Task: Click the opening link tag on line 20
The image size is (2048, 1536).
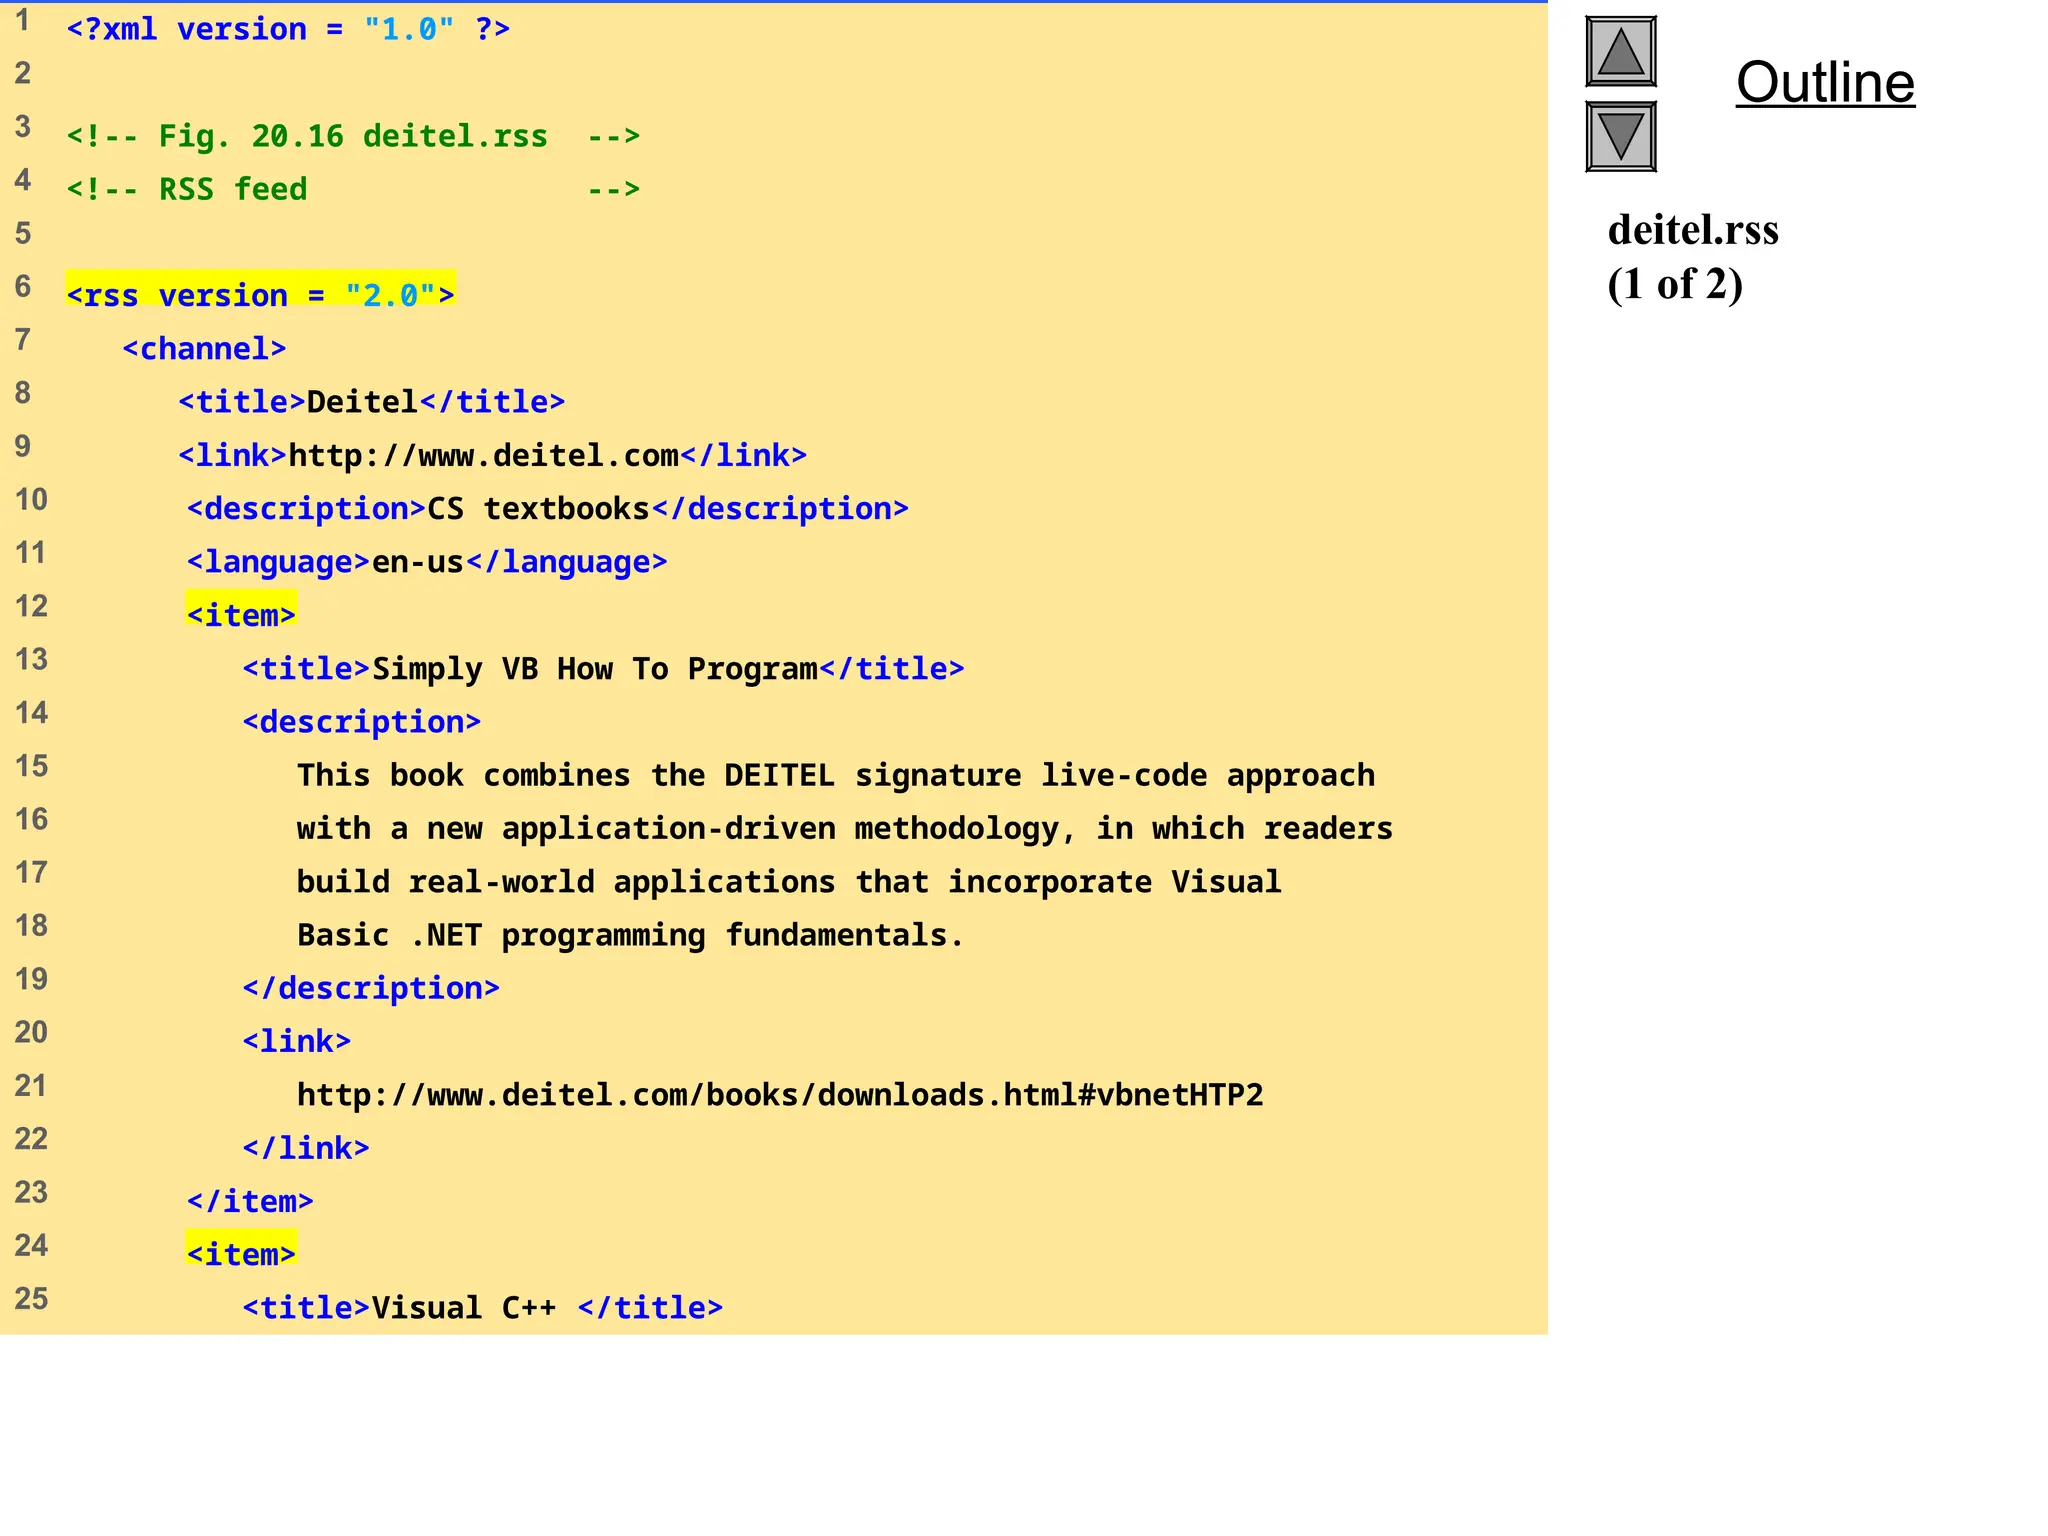Action: click(297, 1042)
